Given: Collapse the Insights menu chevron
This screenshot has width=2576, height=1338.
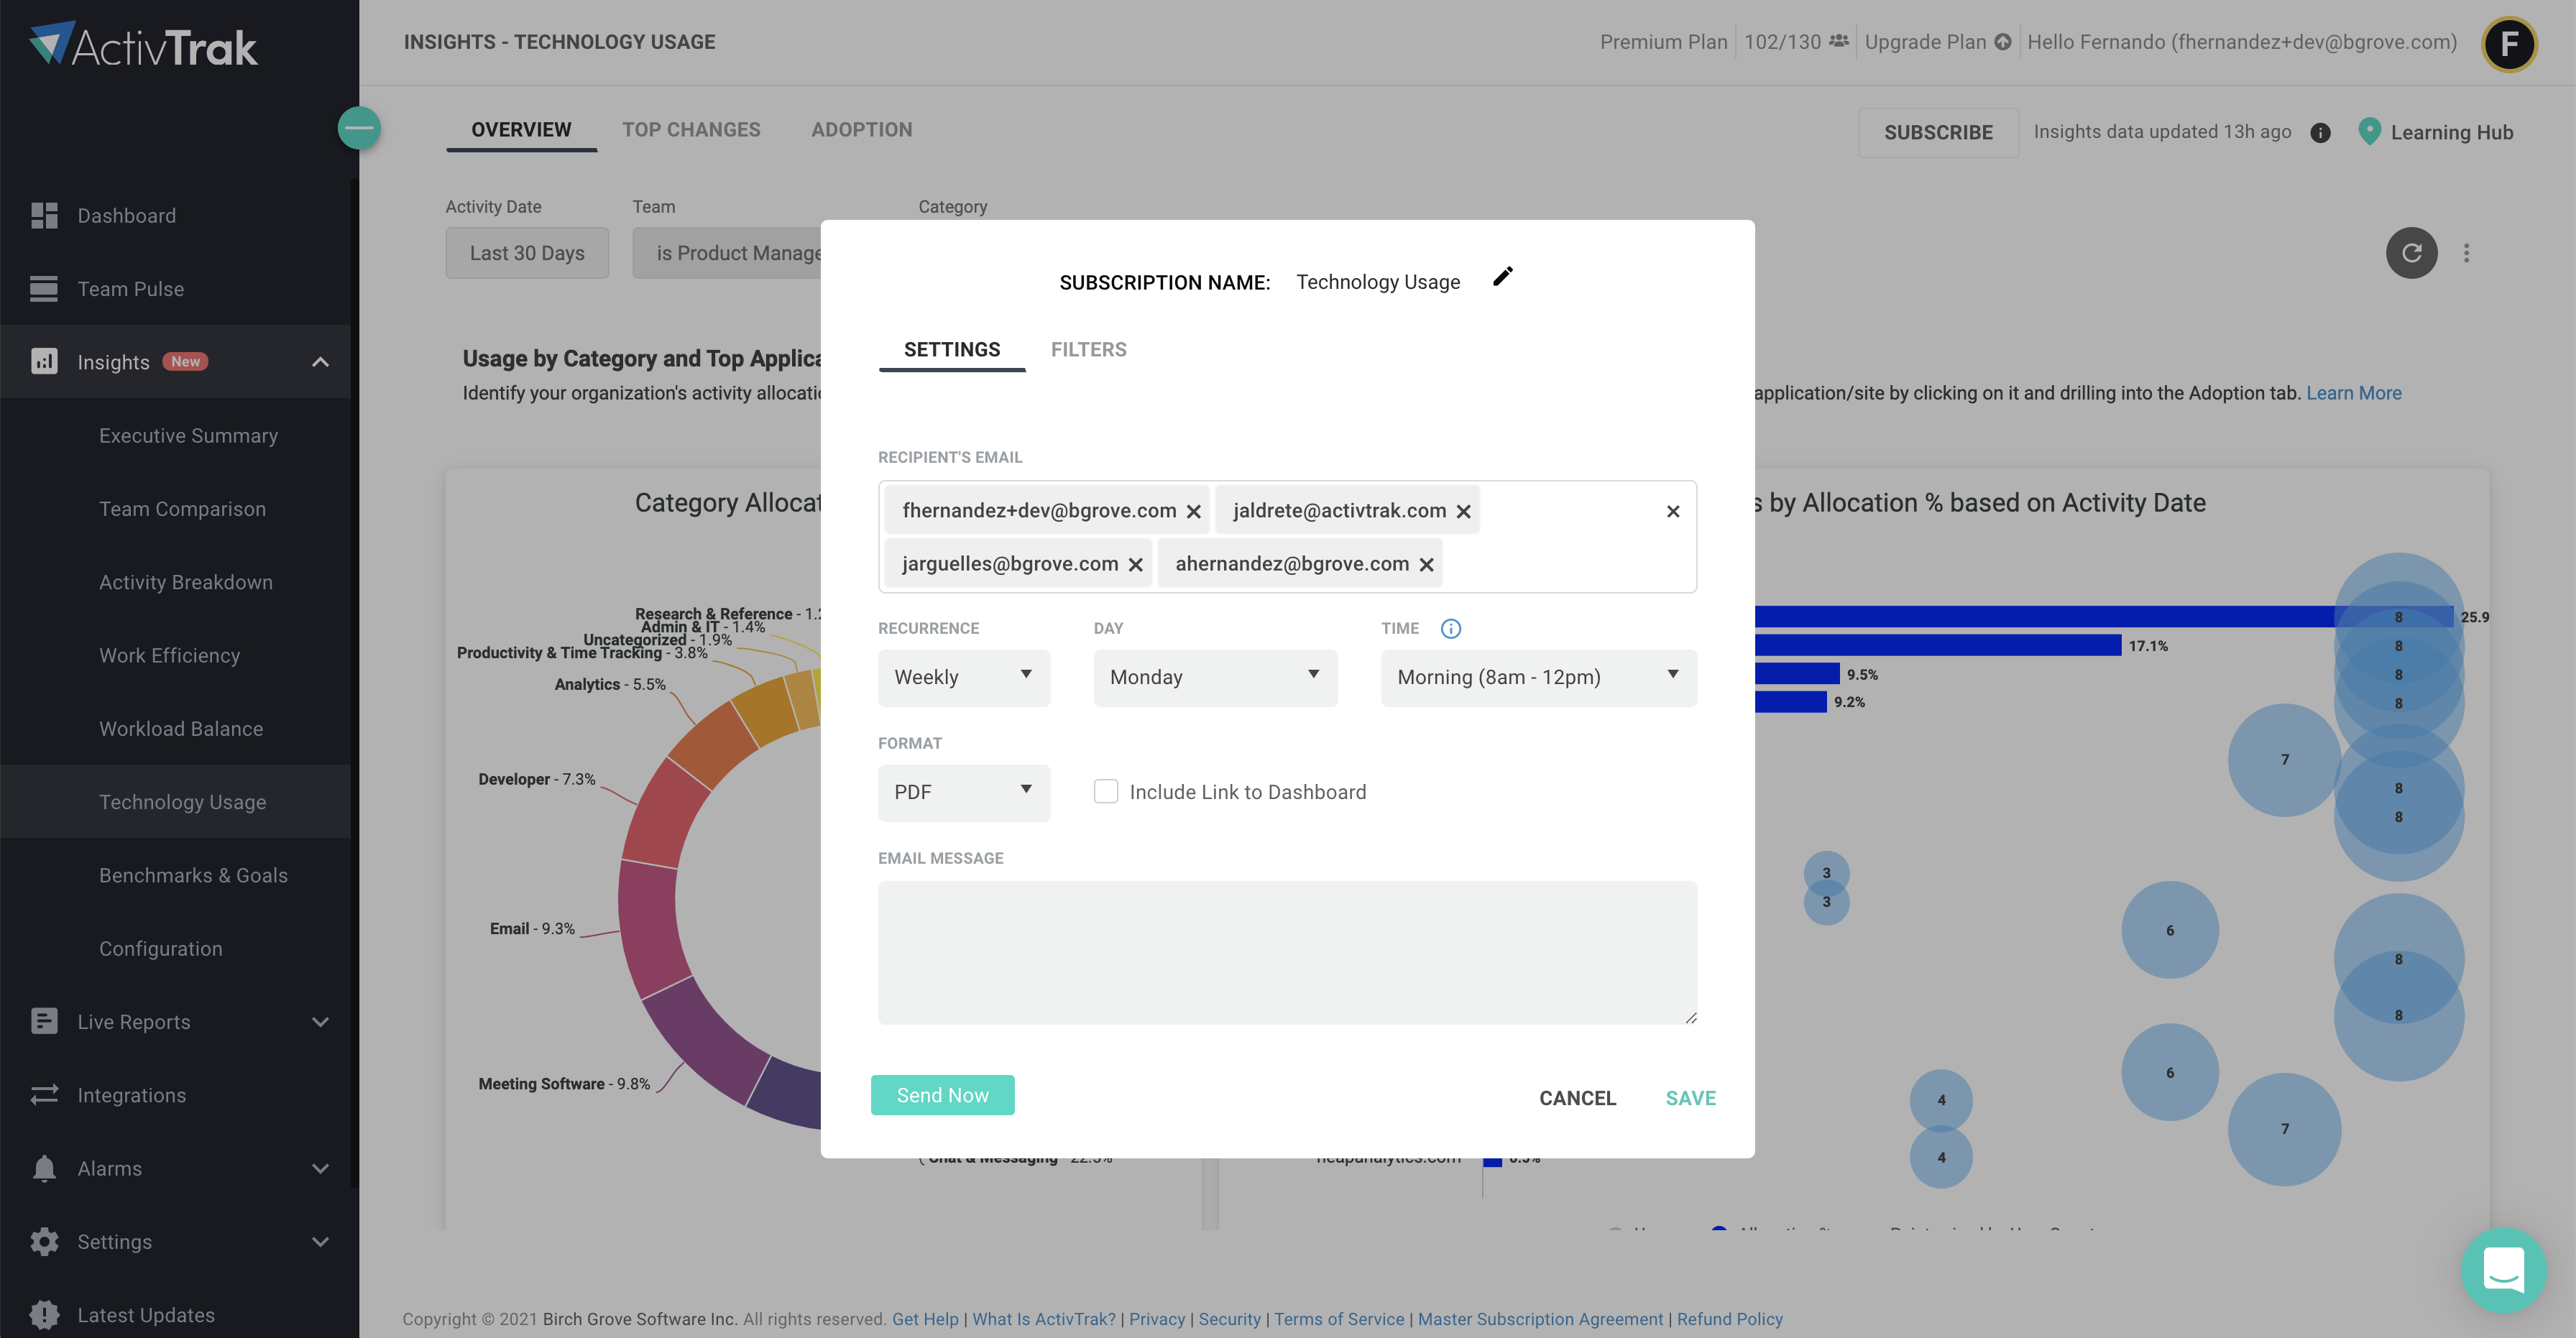Looking at the screenshot, I should click(320, 362).
